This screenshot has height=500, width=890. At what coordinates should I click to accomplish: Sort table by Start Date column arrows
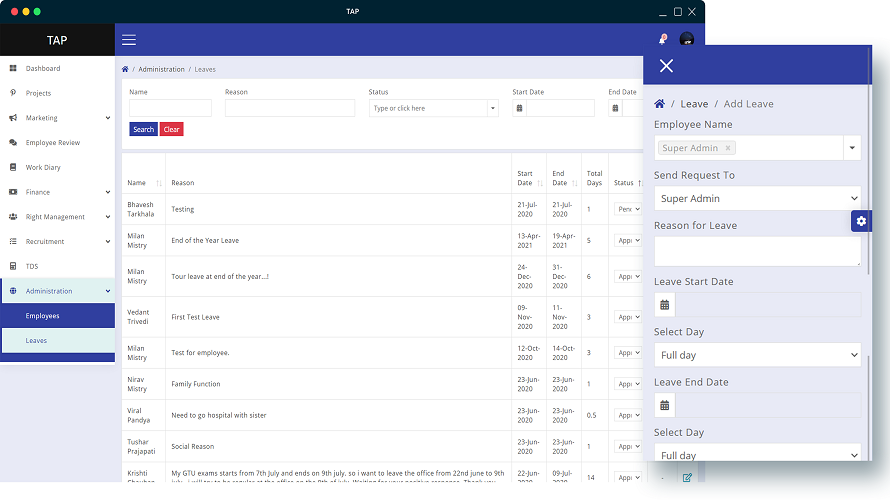[540, 183]
